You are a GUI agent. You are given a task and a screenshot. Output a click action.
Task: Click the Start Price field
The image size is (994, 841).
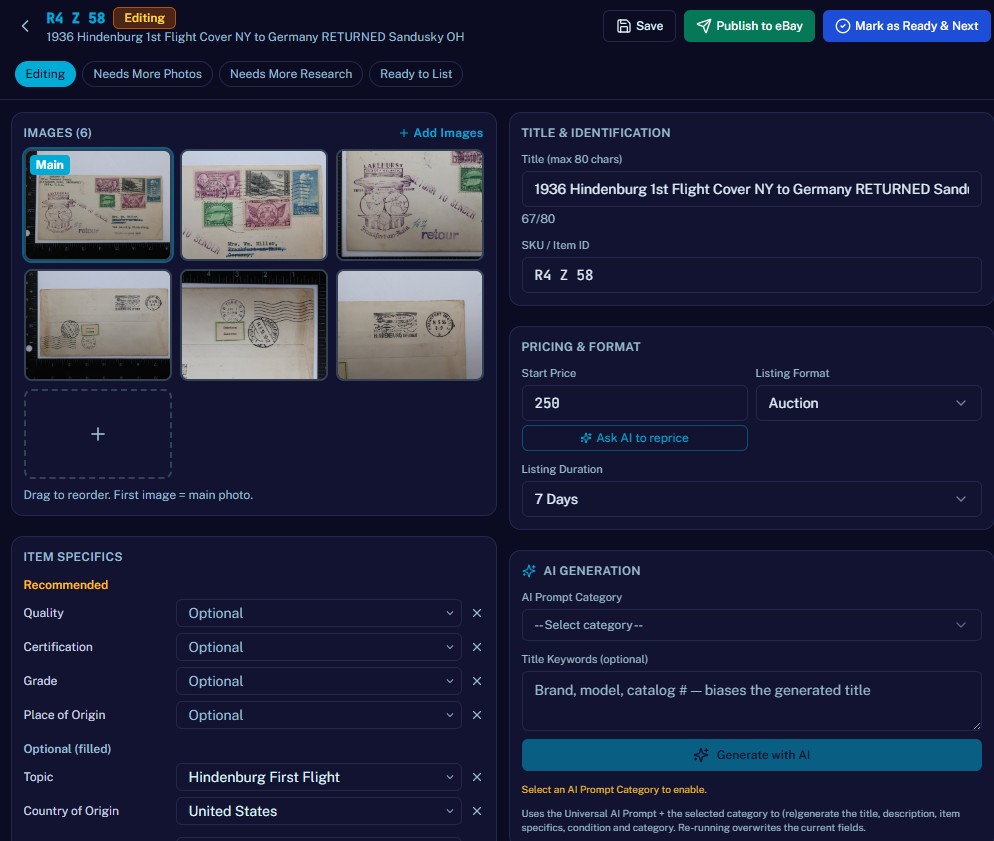click(x=635, y=403)
